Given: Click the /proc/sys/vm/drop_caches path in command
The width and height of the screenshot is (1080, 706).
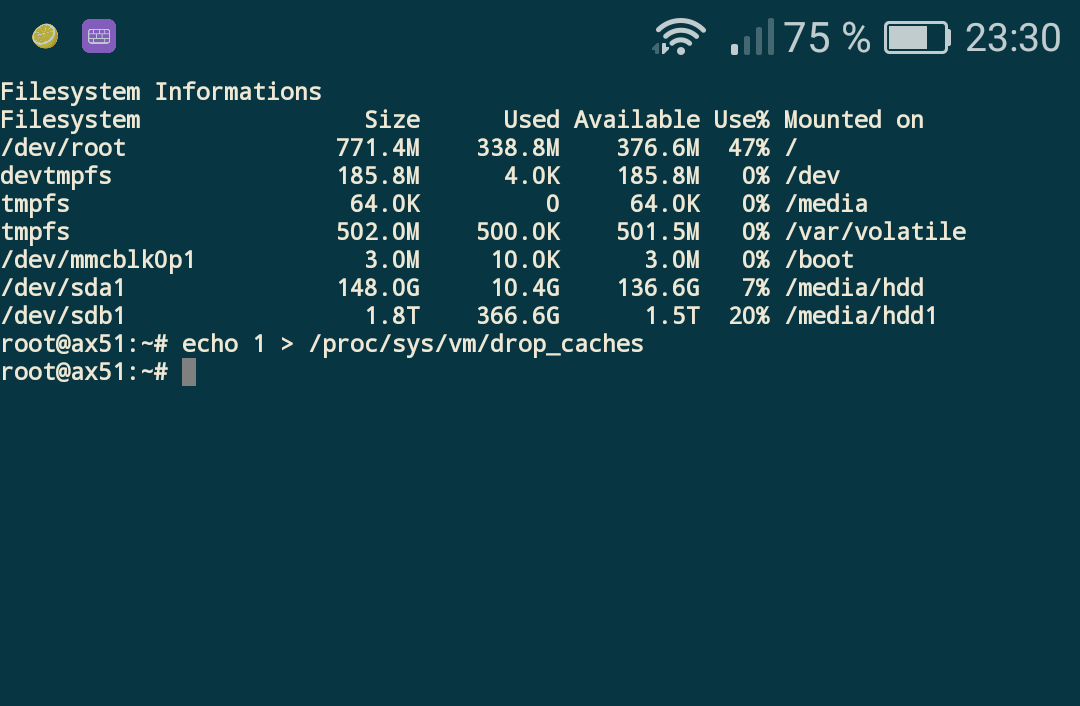Looking at the screenshot, I should pyautogui.click(x=475, y=344).
